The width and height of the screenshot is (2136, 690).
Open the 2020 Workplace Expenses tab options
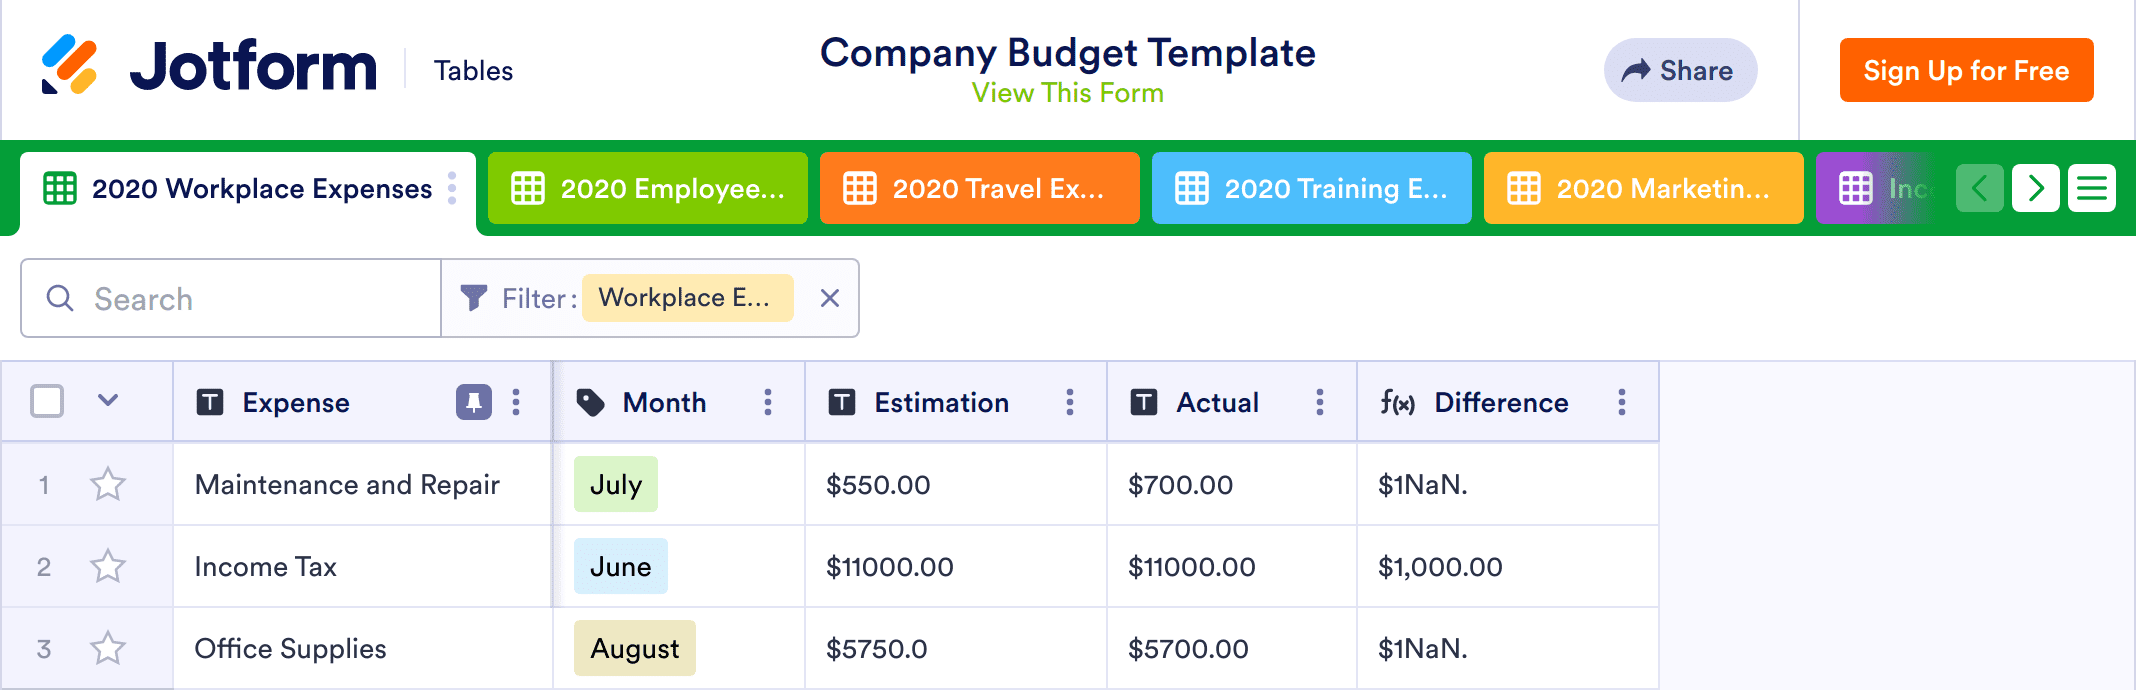[452, 188]
